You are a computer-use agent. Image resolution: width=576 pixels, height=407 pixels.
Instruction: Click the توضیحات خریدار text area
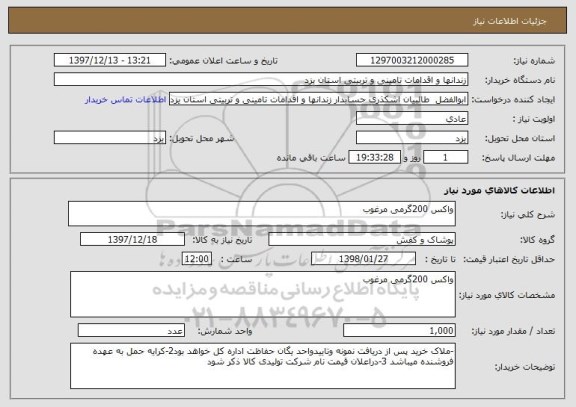pyautogui.click(x=263, y=366)
